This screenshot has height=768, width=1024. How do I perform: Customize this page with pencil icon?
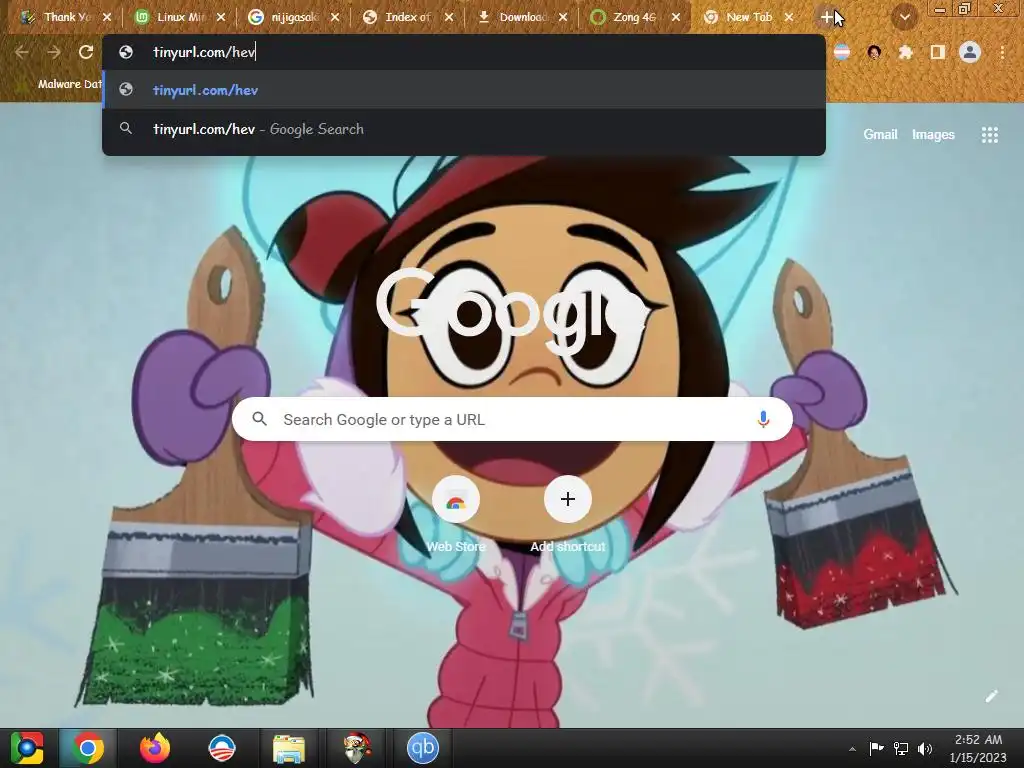tap(991, 696)
